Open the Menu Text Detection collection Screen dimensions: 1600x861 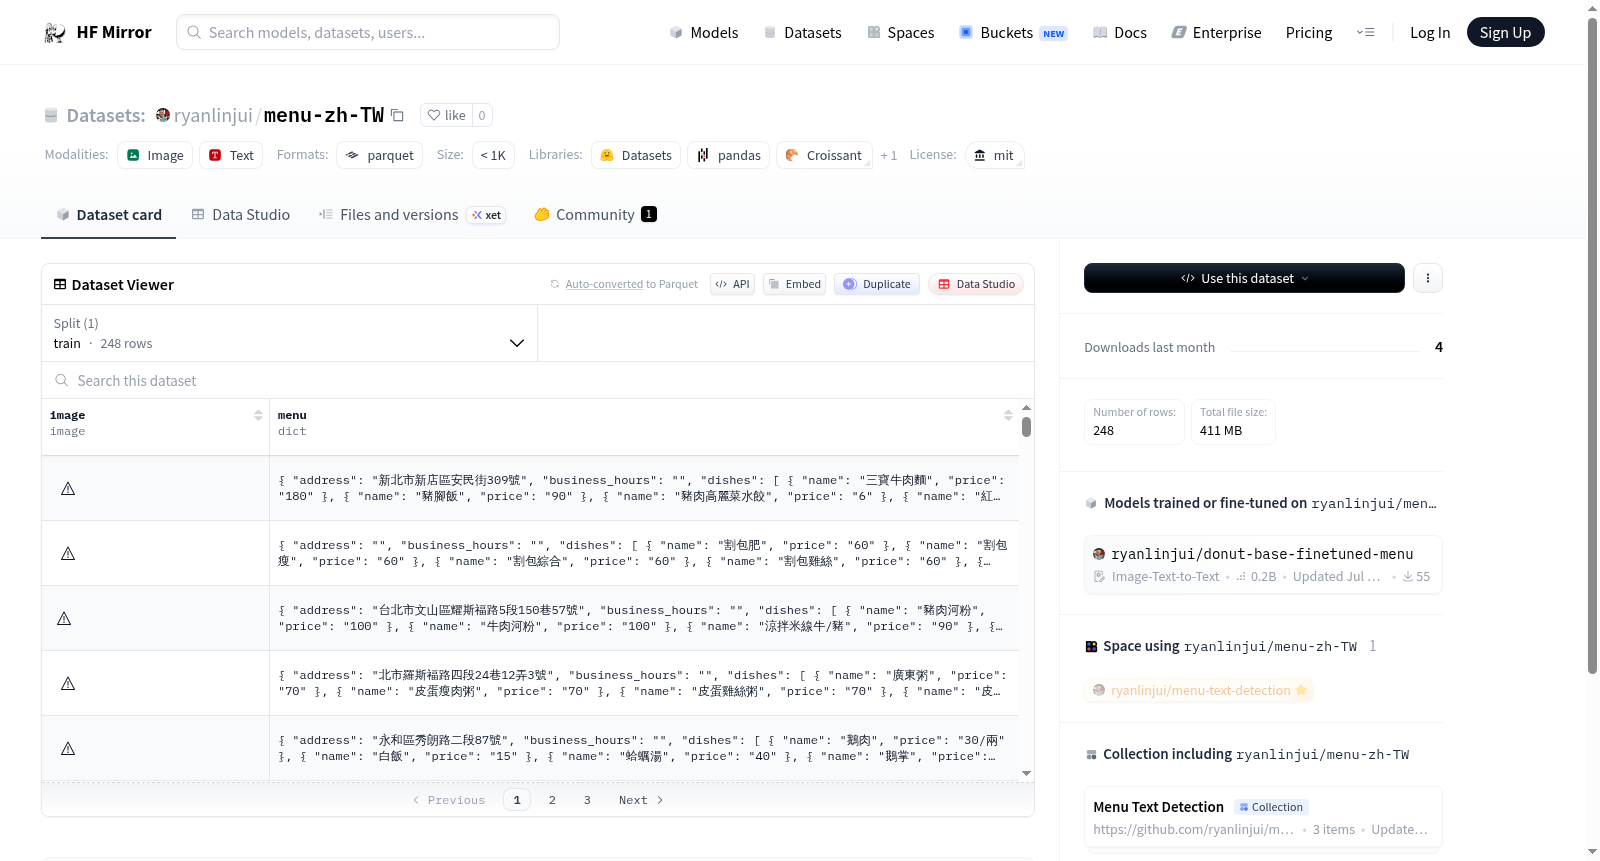[x=1263, y=817]
